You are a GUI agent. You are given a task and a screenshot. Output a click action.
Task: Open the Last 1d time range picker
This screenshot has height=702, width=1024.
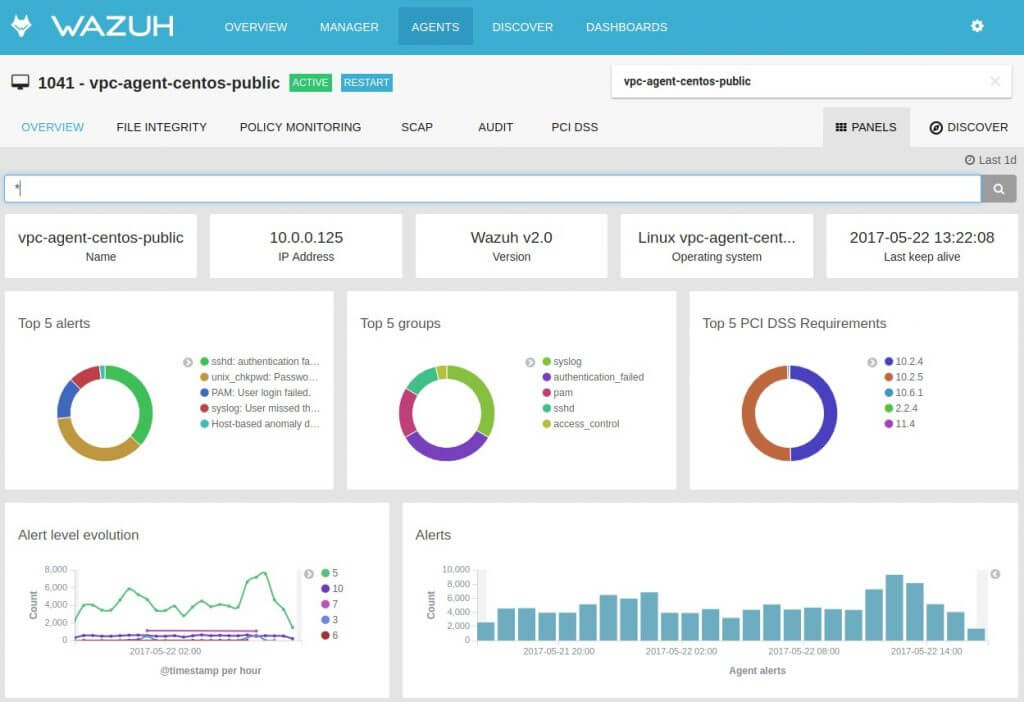click(991, 159)
